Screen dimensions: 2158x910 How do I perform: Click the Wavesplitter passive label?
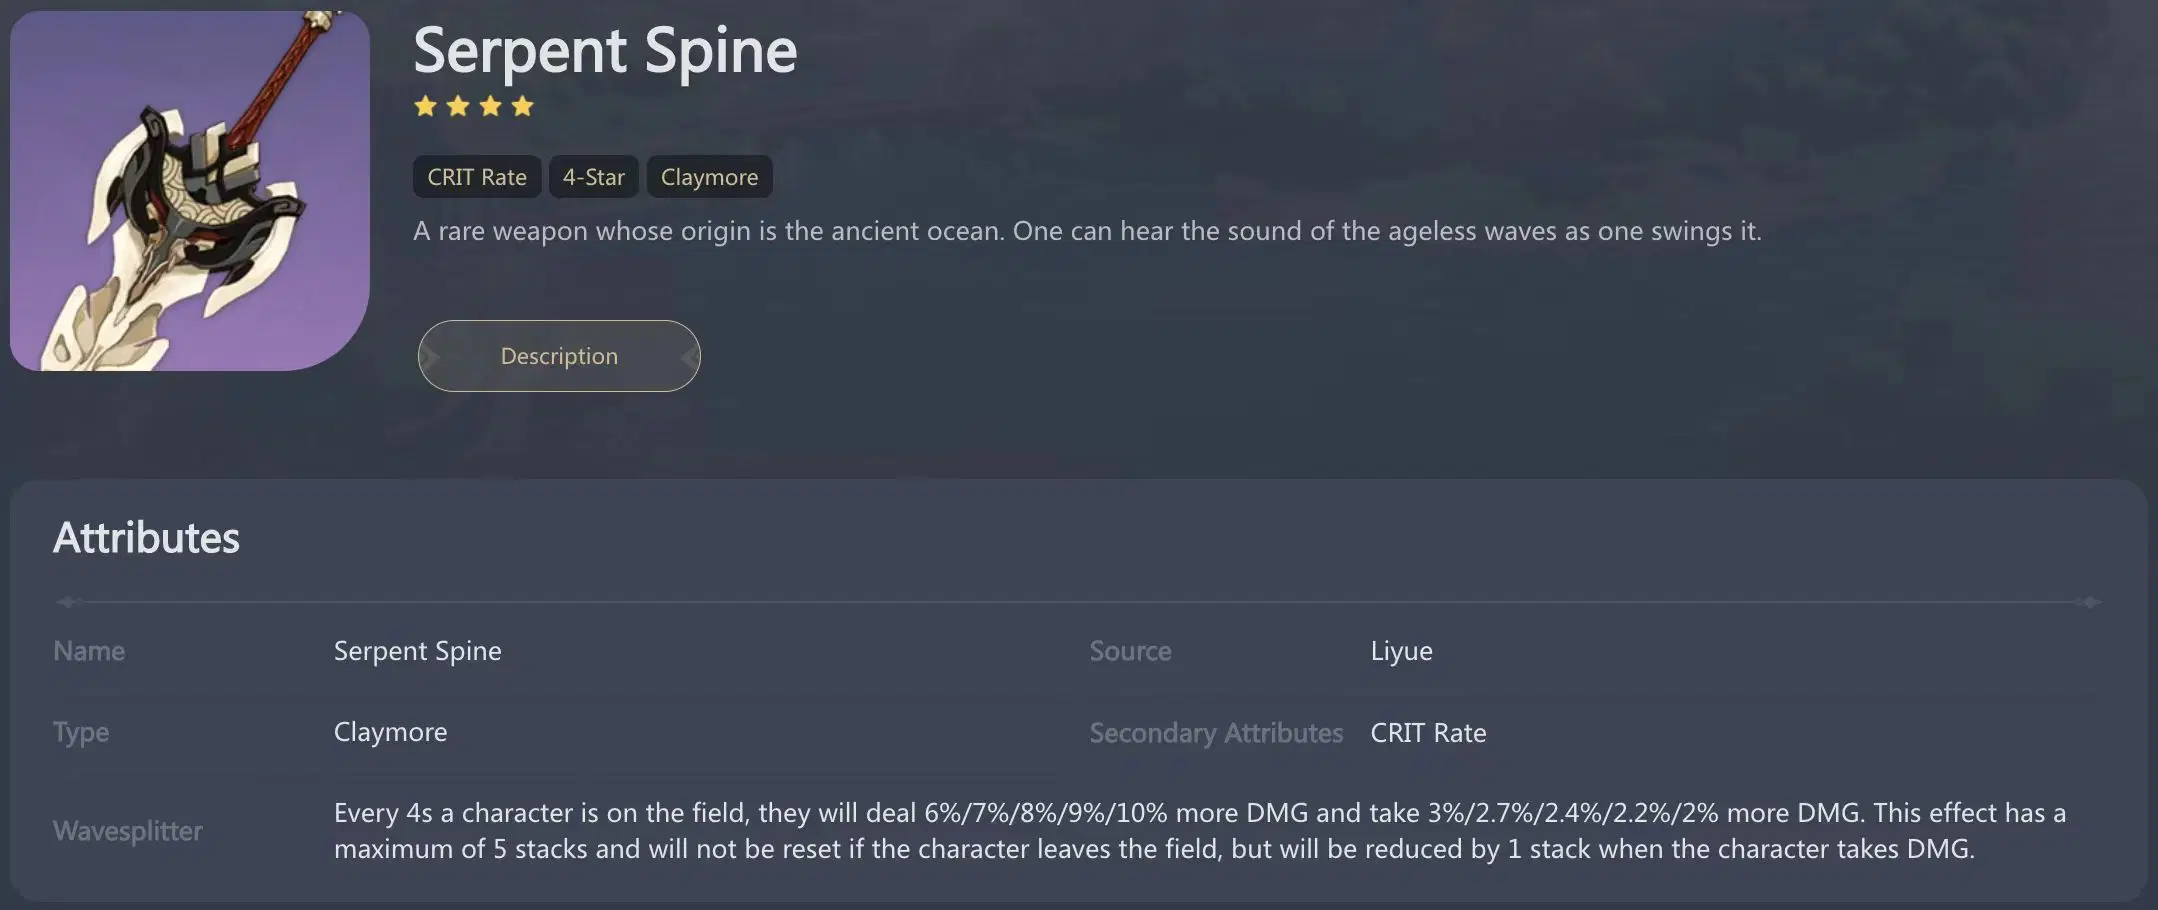point(128,831)
